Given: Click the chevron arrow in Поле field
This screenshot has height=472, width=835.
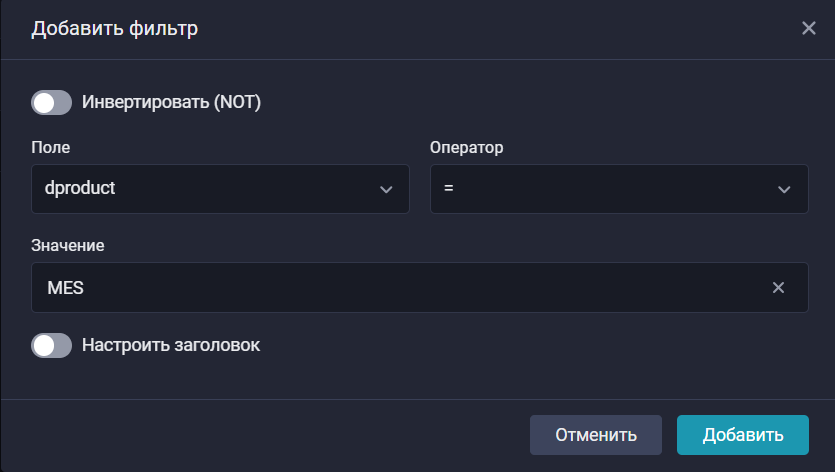Looking at the screenshot, I should (x=387, y=190).
